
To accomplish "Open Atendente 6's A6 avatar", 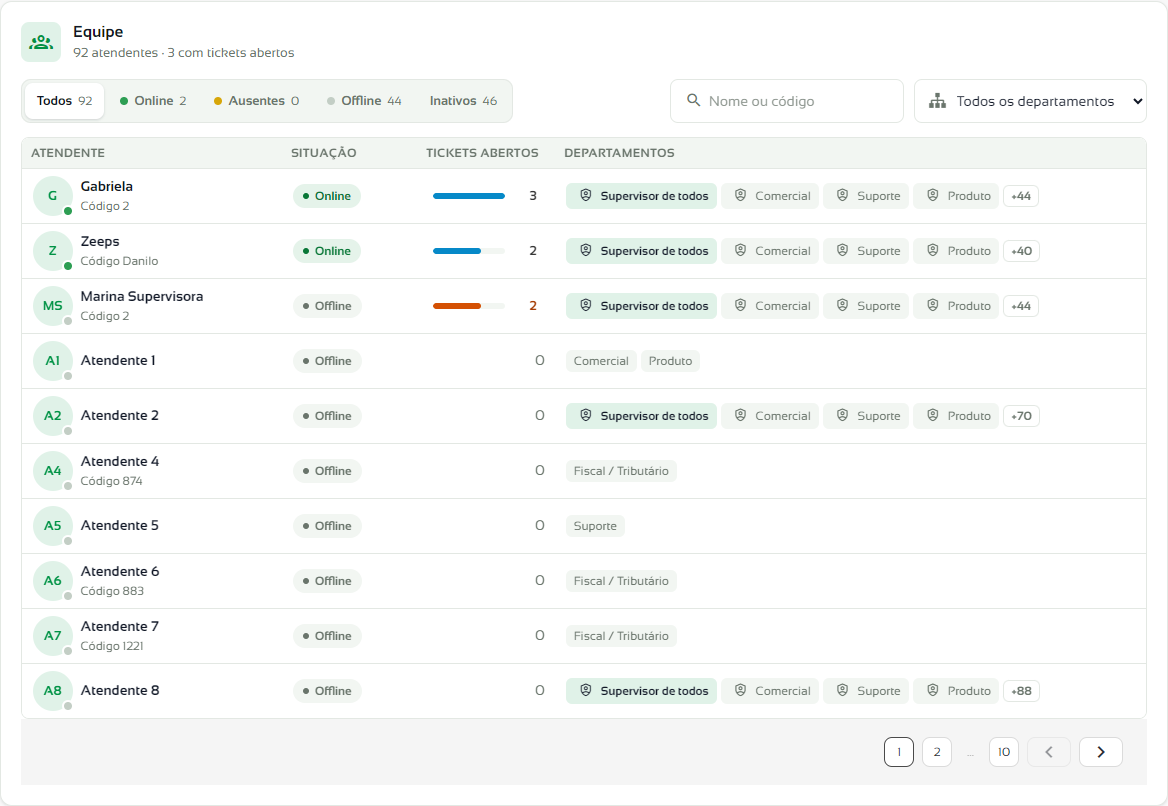I will pyautogui.click(x=53, y=581).
